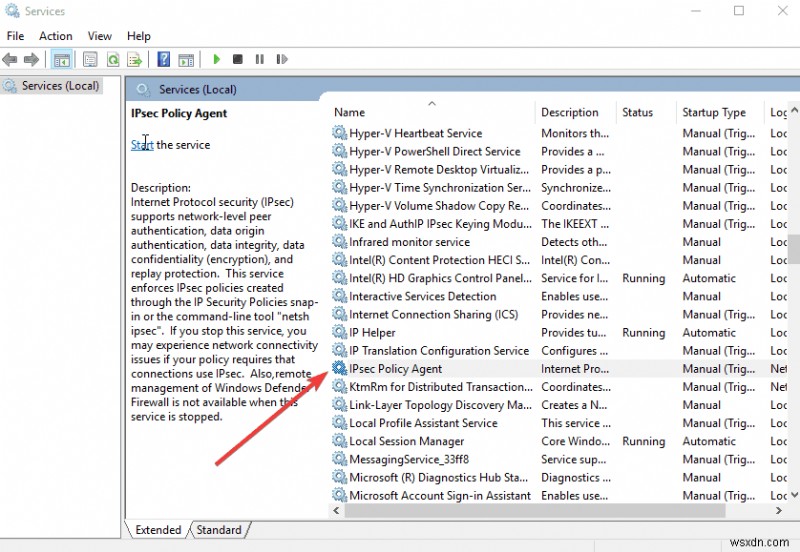The height and width of the screenshot is (552, 800).
Task: Click the Restart Service toolbar button
Action: [282, 59]
